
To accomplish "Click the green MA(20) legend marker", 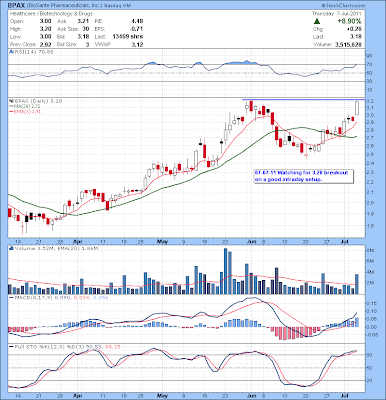I will coord(10,106).
